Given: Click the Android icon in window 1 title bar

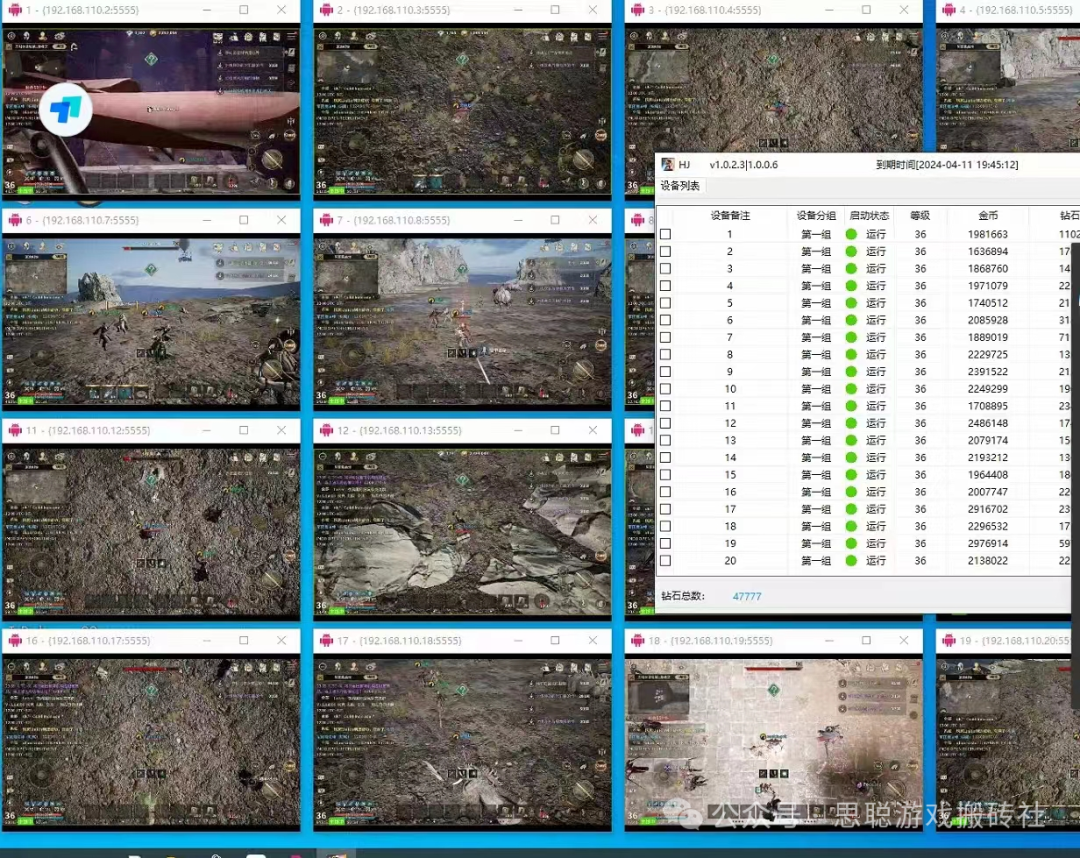Looking at the screenshot, I should click(x=15, y=10).
